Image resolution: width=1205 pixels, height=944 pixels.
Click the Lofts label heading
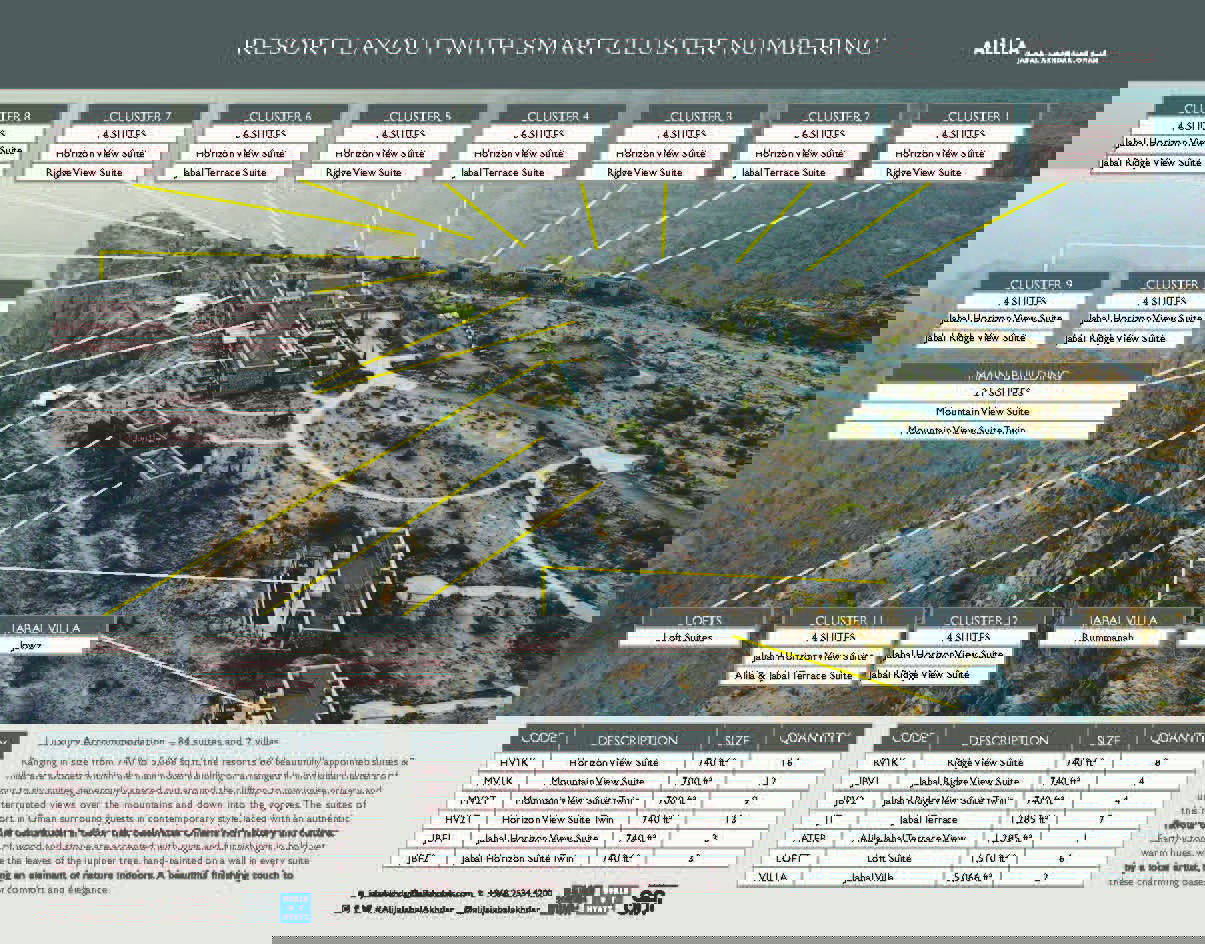[704, 620]
